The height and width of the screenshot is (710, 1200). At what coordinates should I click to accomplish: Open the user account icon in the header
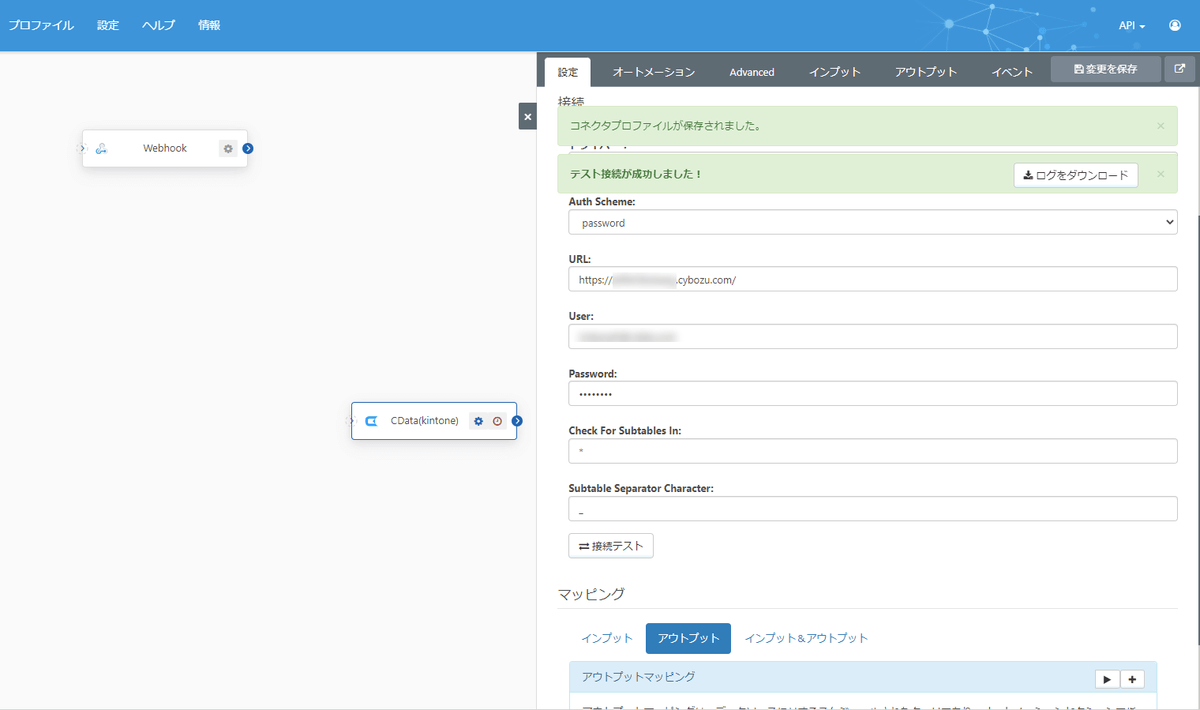pyautogui.click(x=1175, y=25)
